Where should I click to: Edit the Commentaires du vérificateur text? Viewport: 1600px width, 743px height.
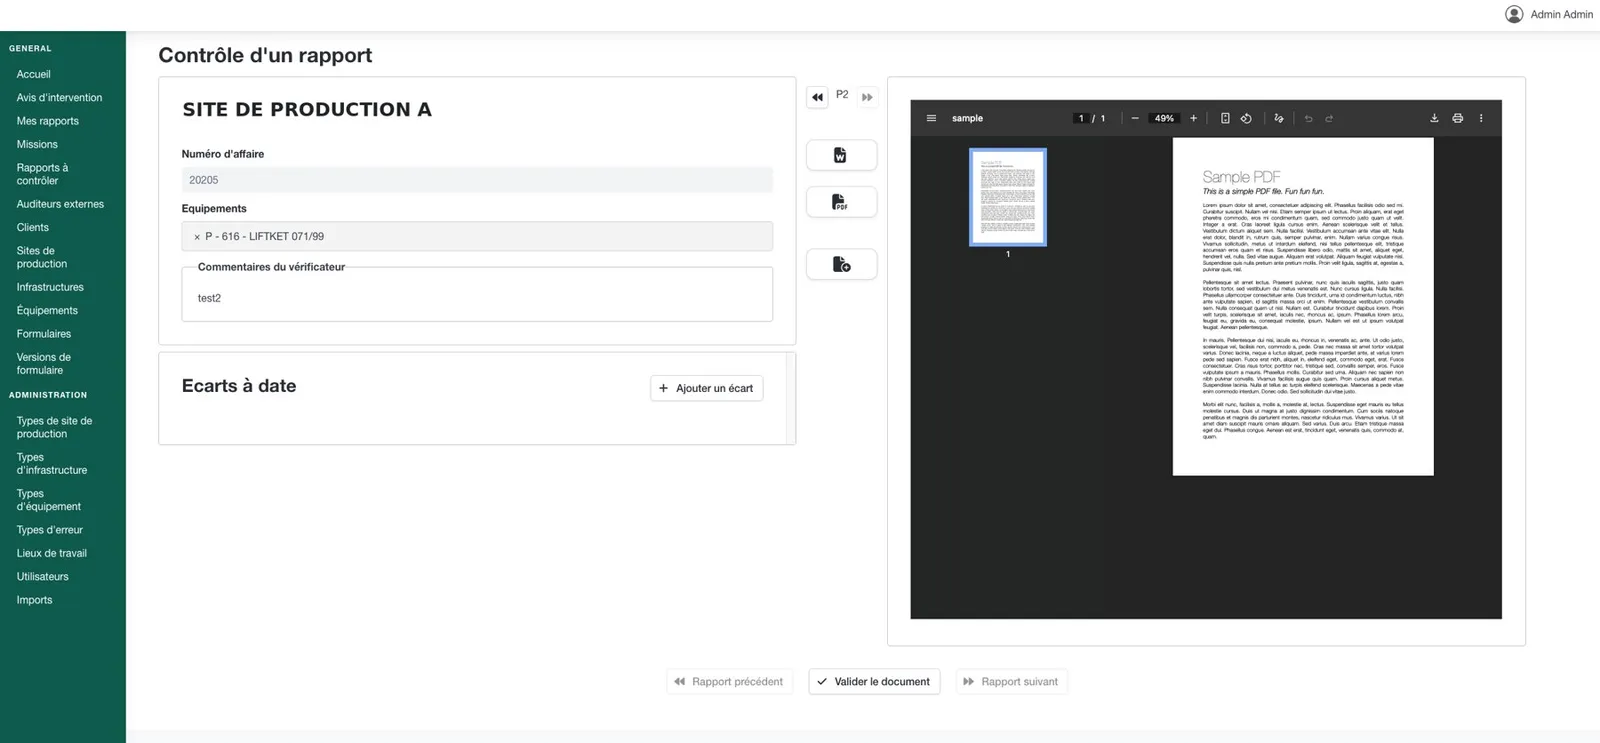[477, 298]
